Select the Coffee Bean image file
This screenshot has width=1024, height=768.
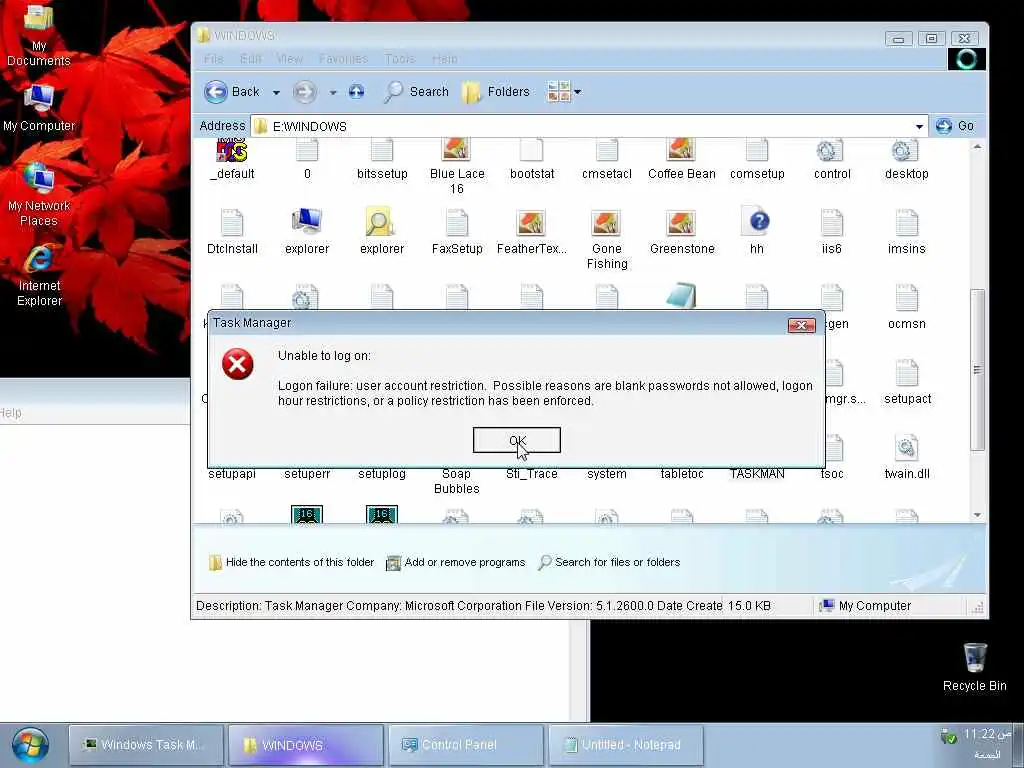tap(681, 159)
